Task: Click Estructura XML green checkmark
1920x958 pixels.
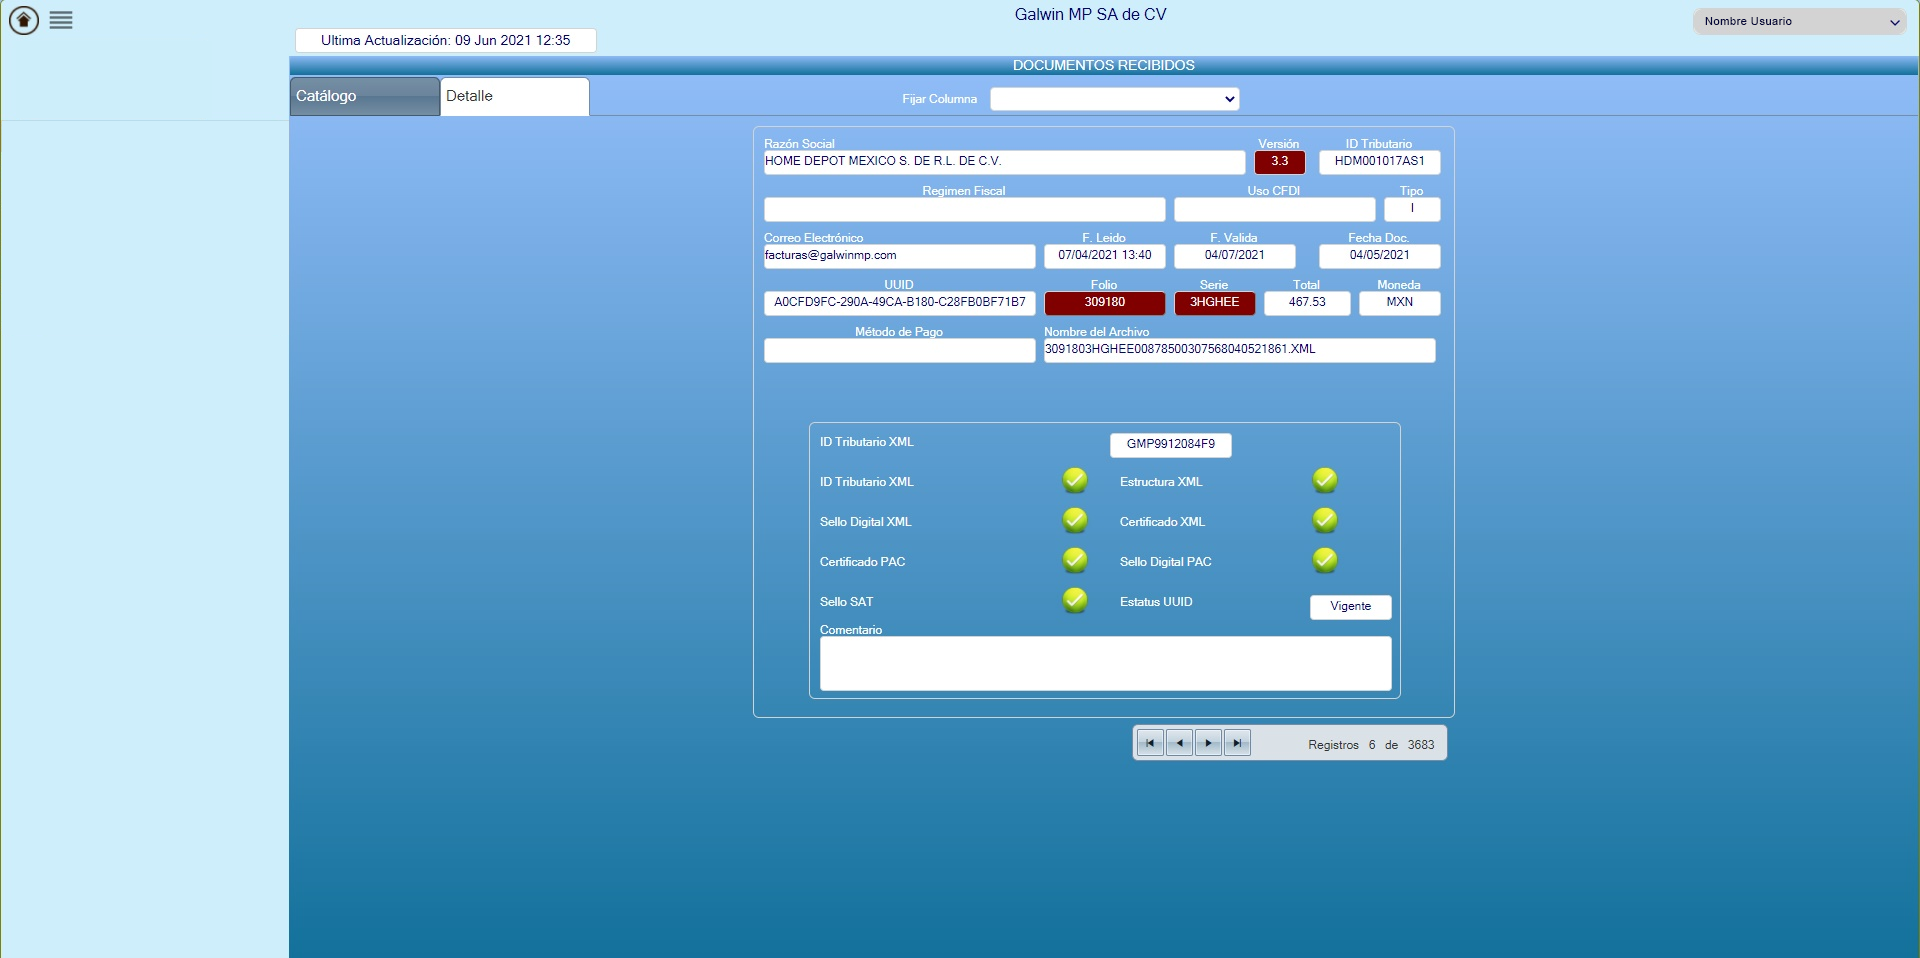Action: click(x=1325, y=480)
